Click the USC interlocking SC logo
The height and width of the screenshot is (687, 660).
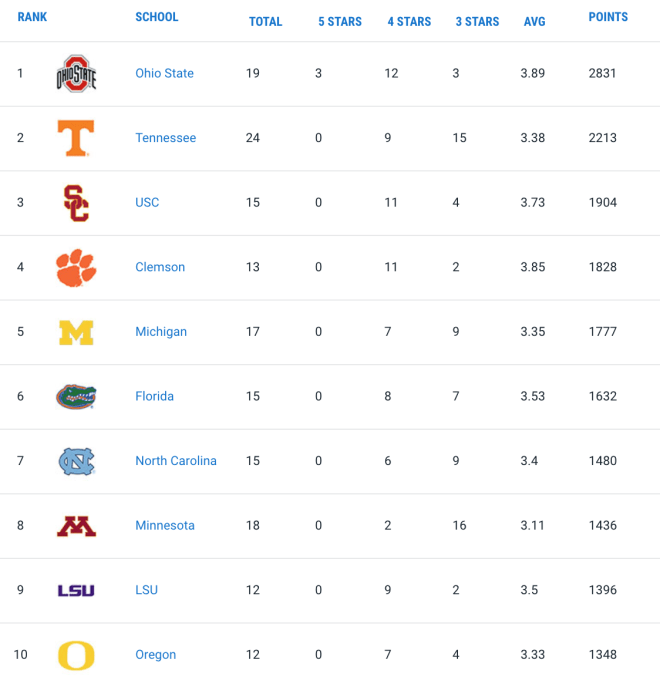tap(76, 203)
